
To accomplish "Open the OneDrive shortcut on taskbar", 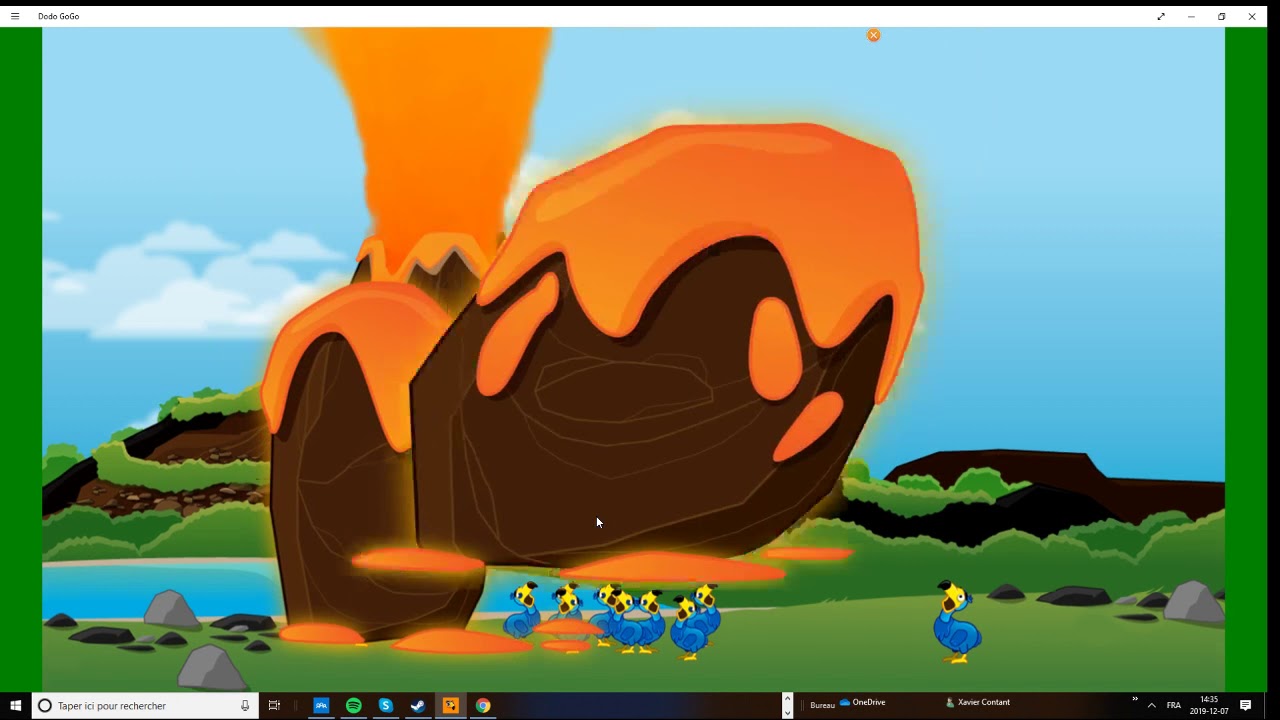I will point(862,702).
